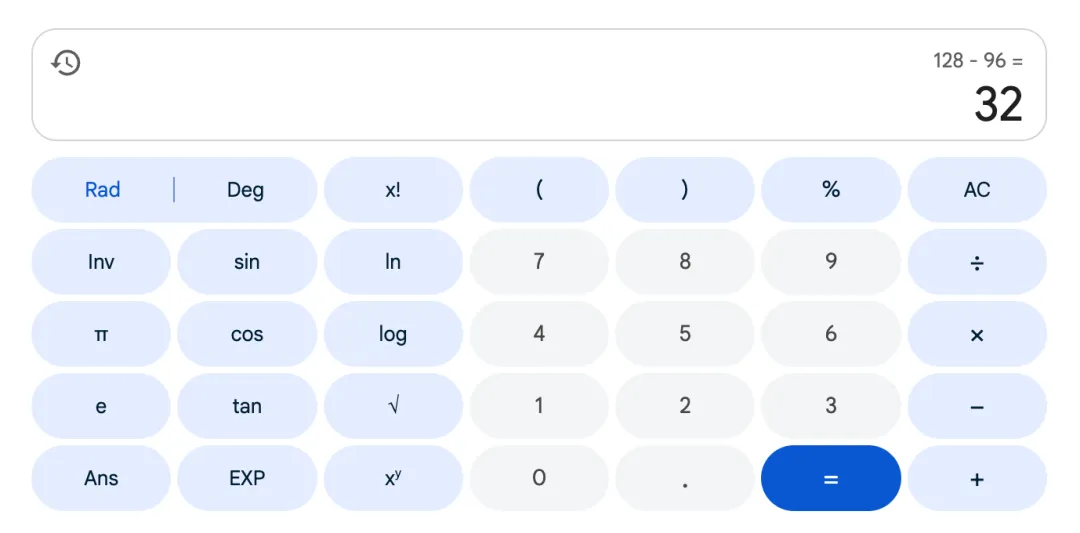
Task: Insert the pi constant
Action: tap(101, 334)
